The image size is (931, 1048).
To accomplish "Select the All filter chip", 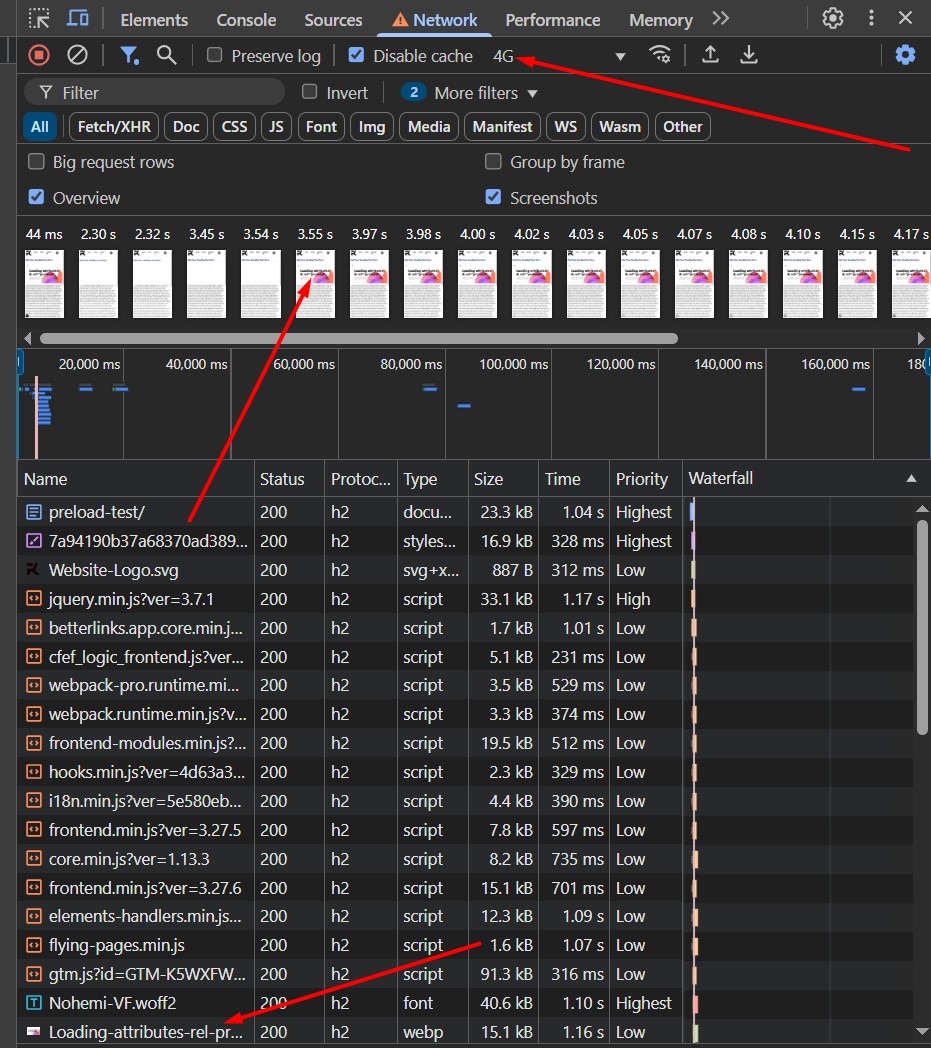I will pos(39,127).
